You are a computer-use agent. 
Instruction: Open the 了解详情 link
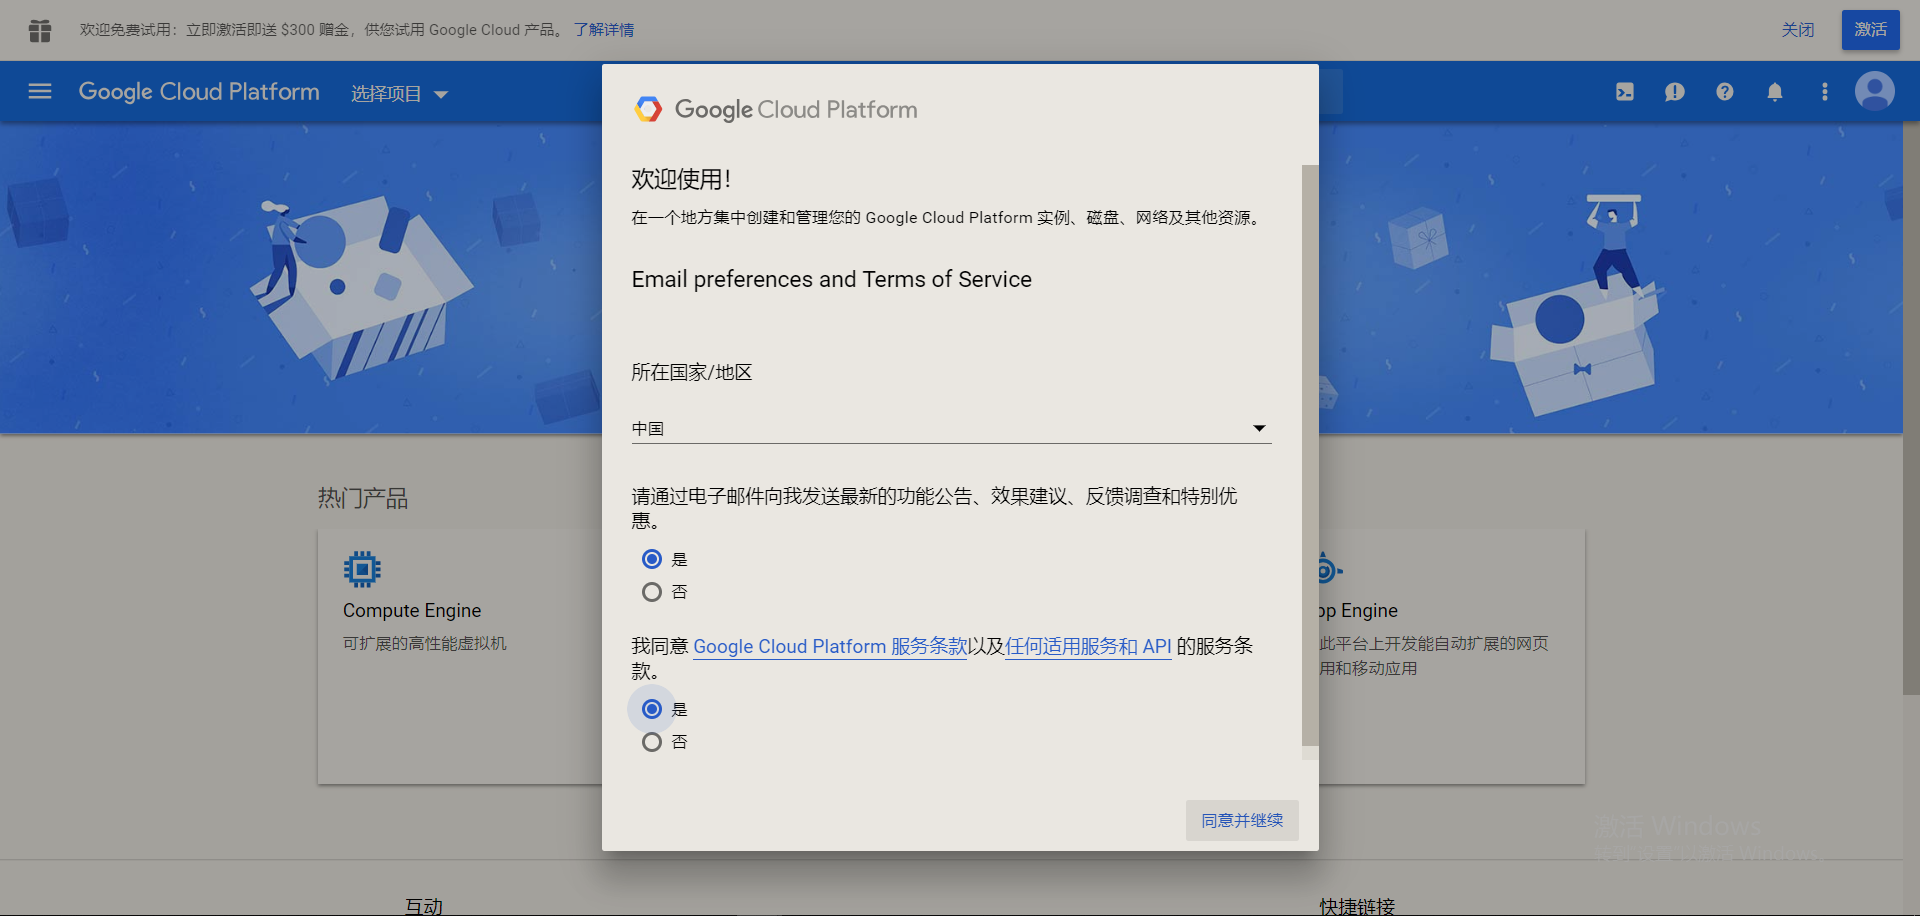click(604, 30)
